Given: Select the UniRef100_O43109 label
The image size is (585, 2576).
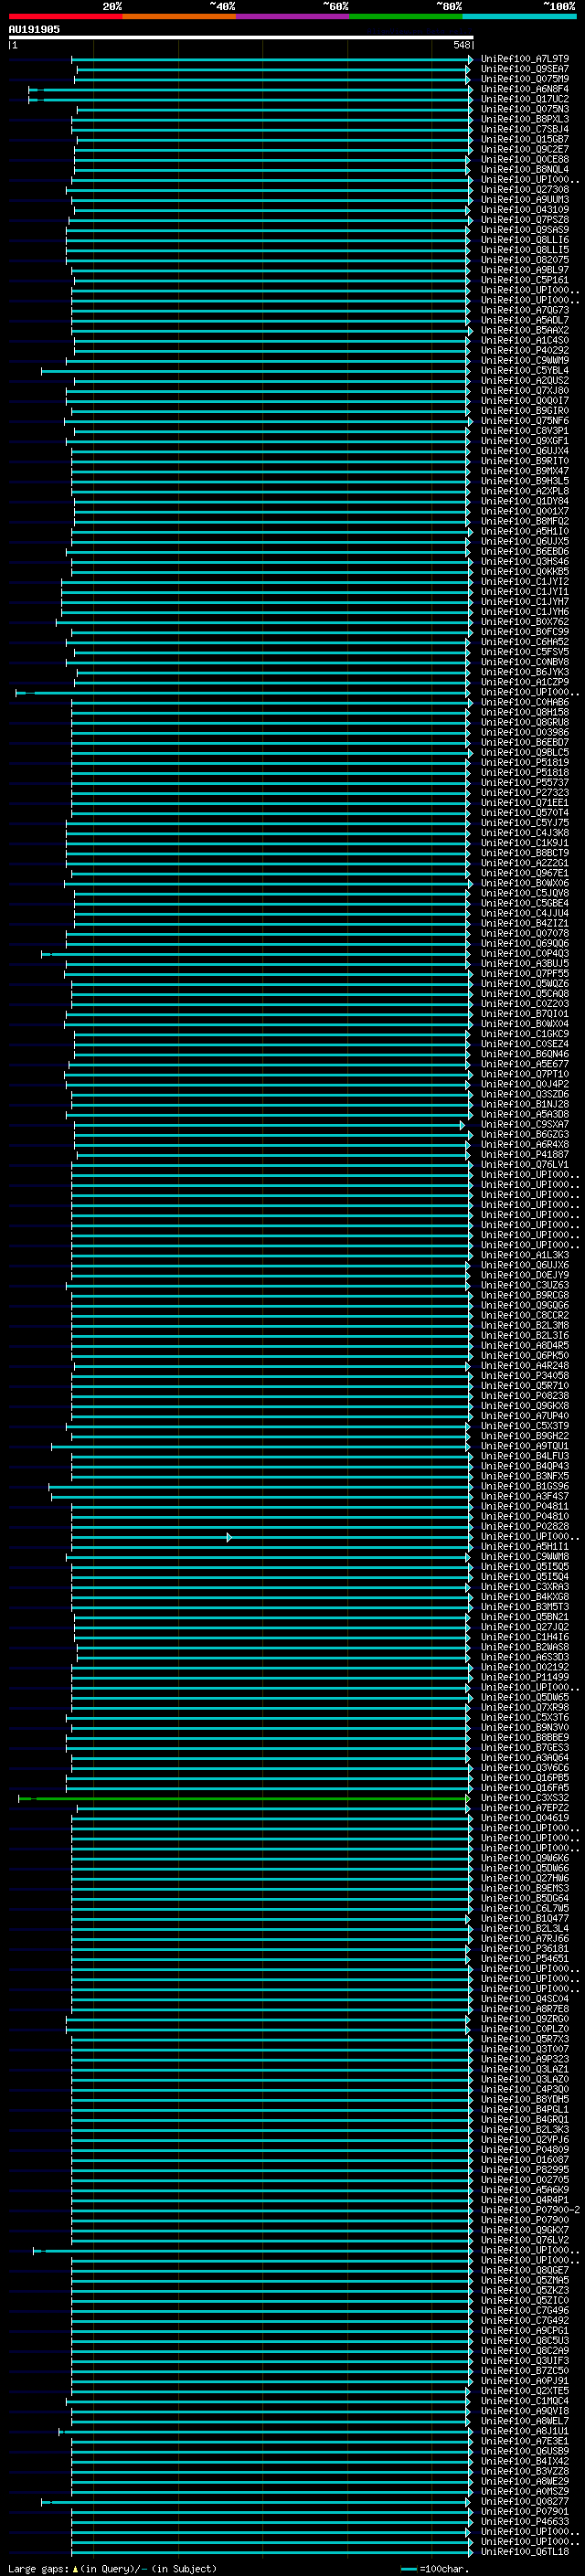Looking at the screenshot, I should (525, 210).
